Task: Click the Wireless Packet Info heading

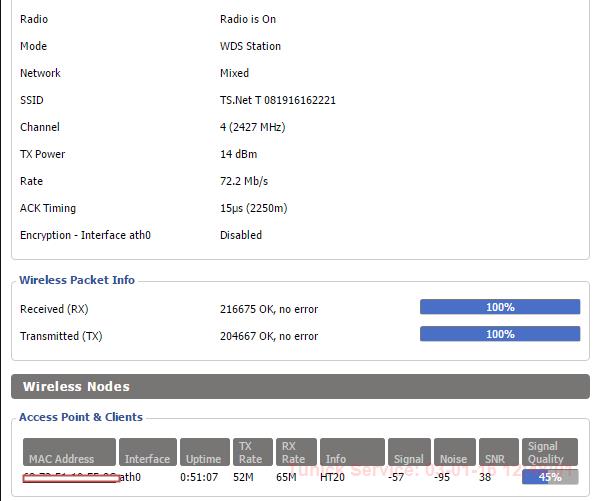Action: click(77, 280)
